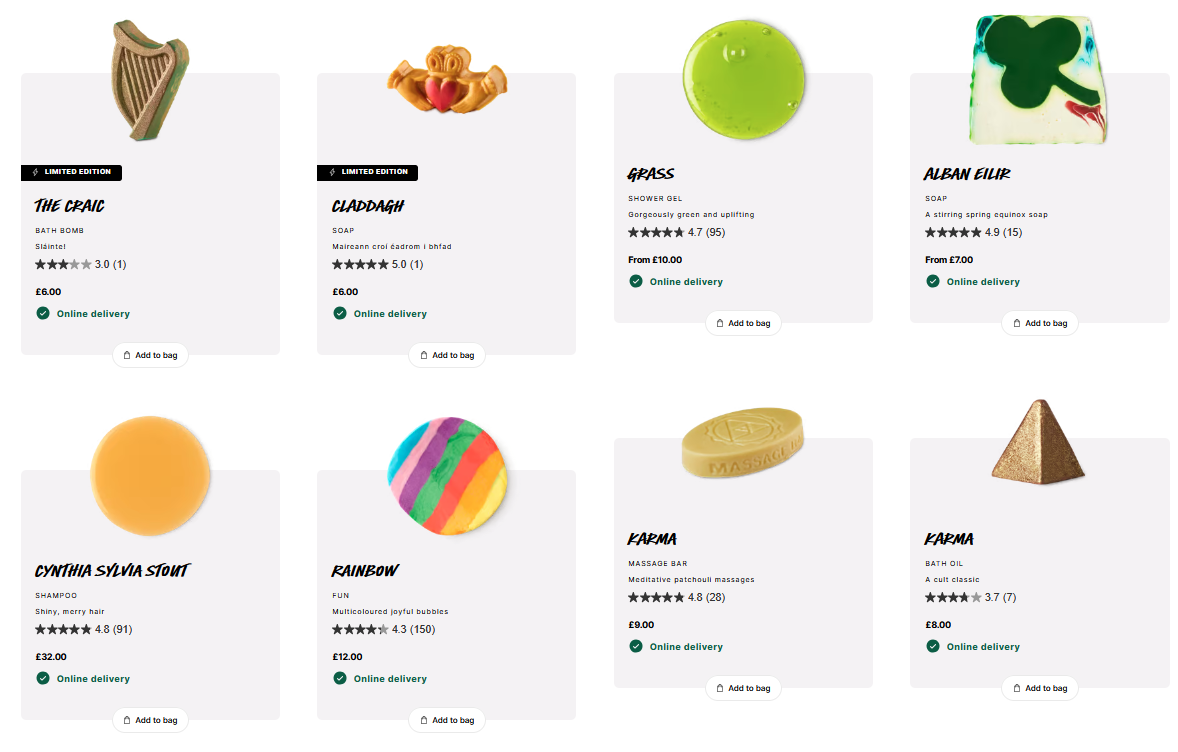1178x752 pixels.
Task: Click the Online delivery checkmark under Rainbow
Action: (340, 678)
